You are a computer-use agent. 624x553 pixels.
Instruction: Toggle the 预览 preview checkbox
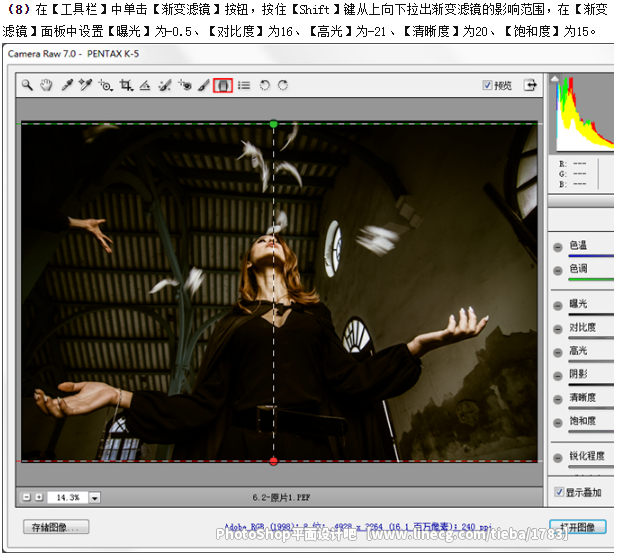click(487, 85)
